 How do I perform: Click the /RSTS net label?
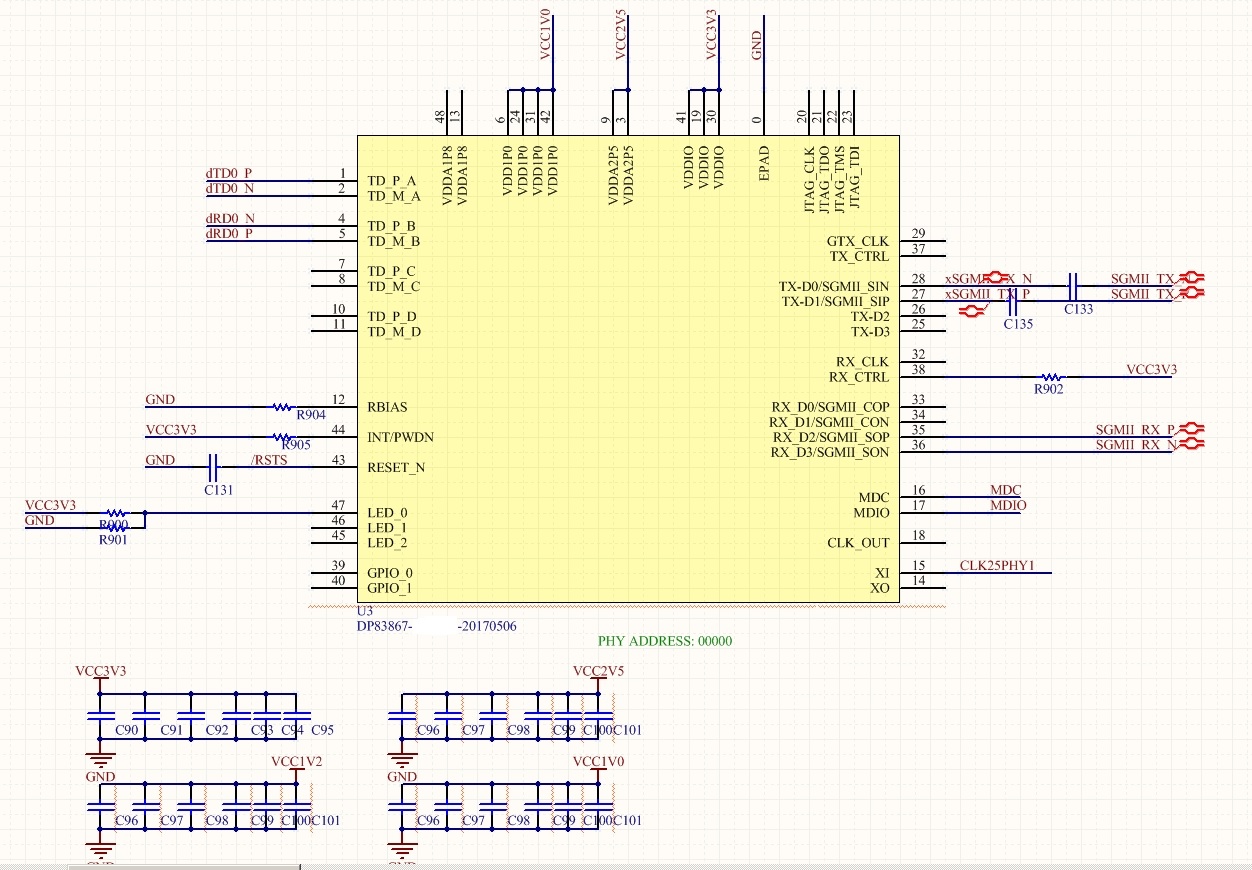(x=269, y=460)
